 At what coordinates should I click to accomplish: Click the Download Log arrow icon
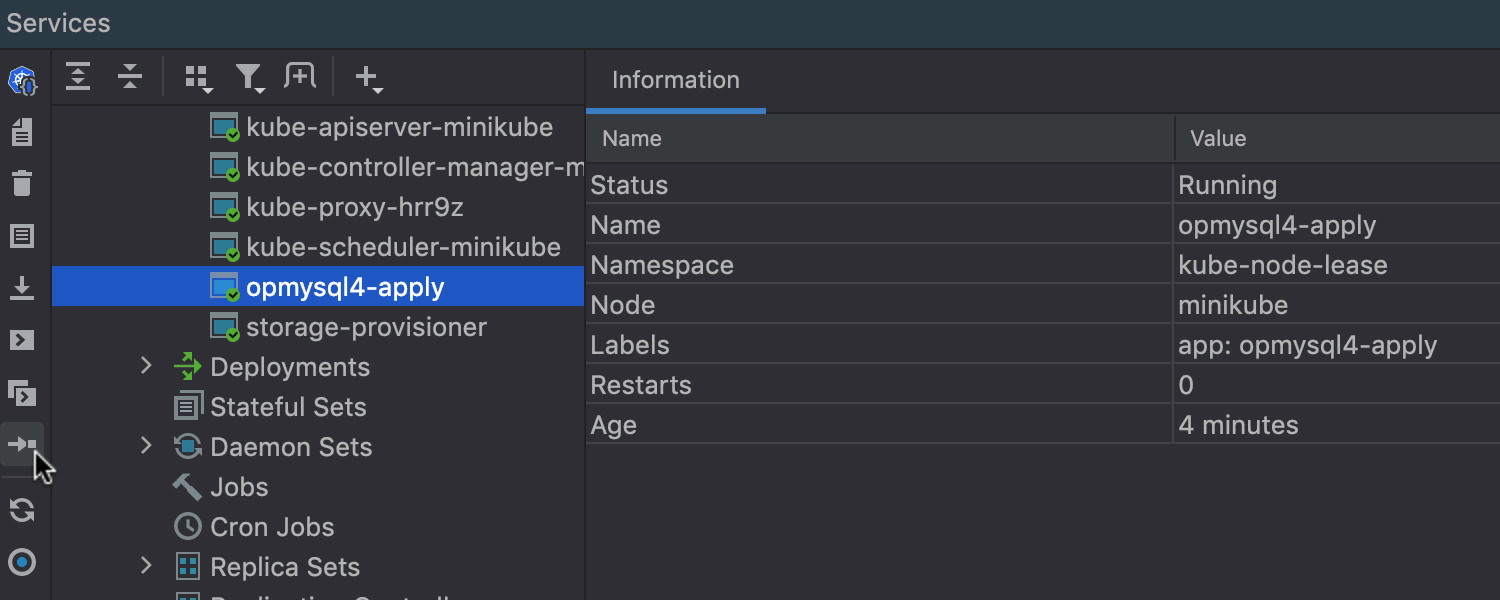point(22,288)
